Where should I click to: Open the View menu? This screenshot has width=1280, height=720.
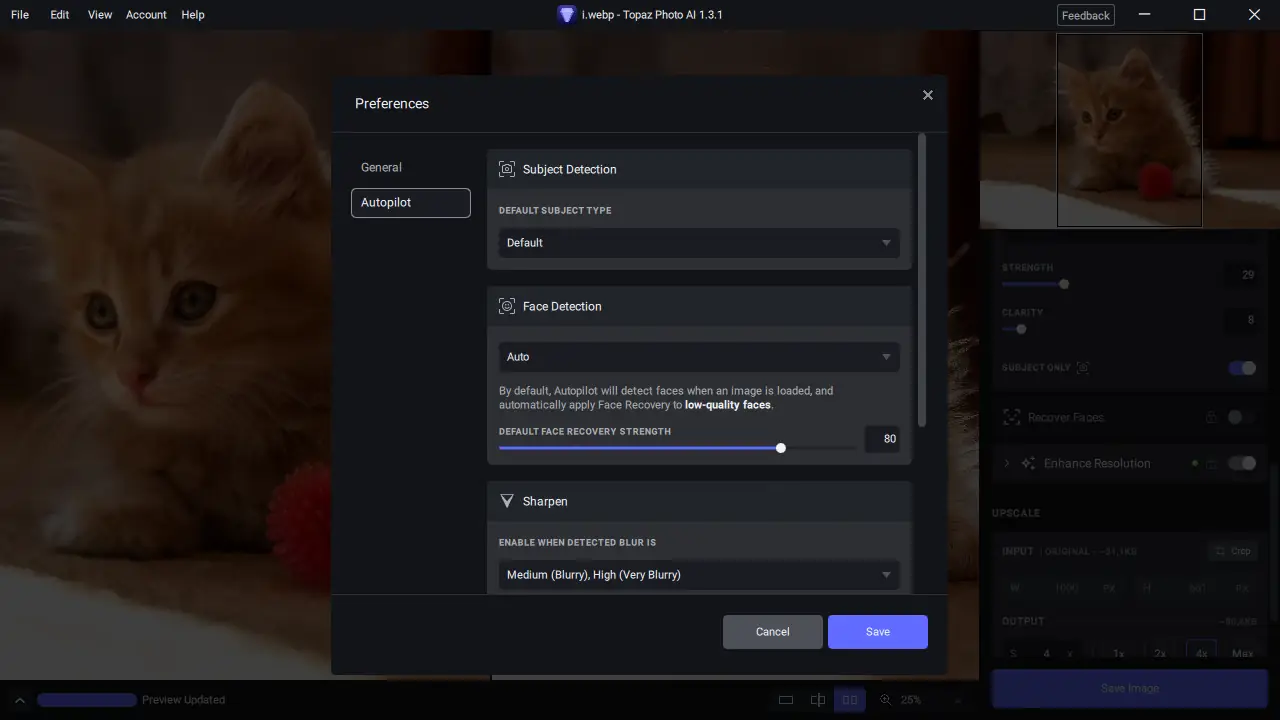click(100, 15)
